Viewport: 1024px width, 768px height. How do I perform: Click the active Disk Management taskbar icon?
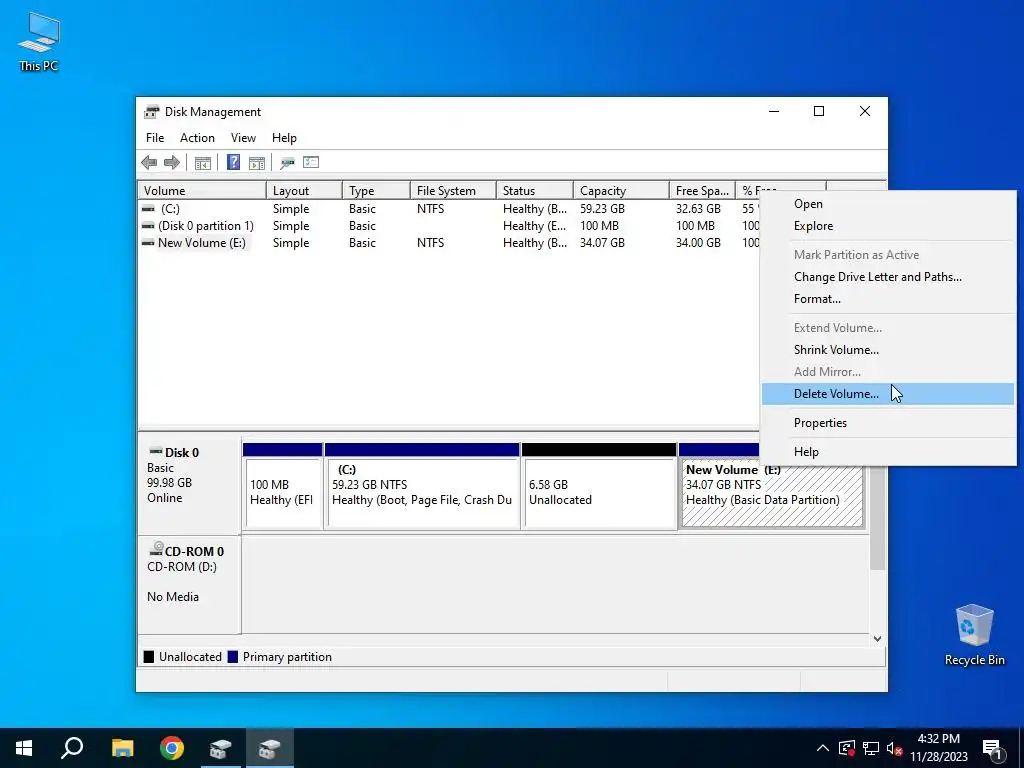[x=270, y=748]
